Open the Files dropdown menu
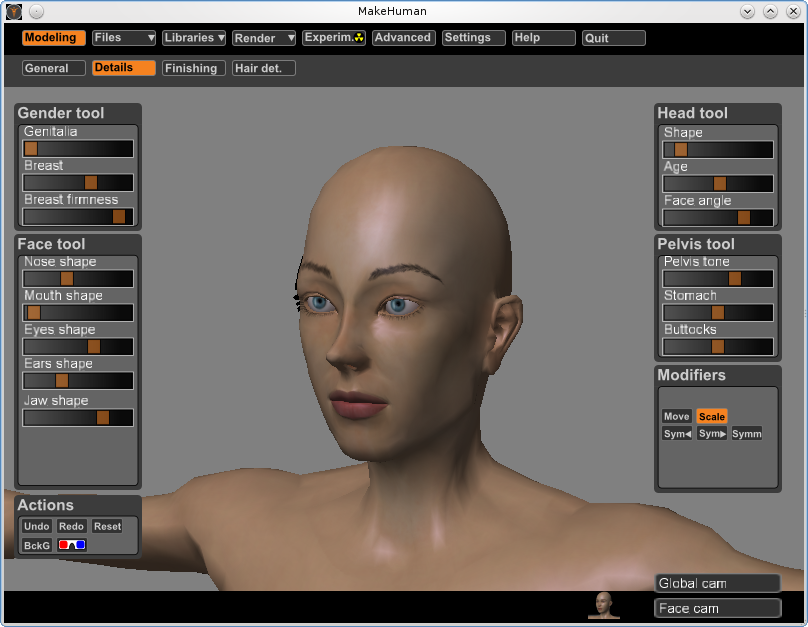The width and height of the screenshot is (808, 627). (x=124, y=38)
